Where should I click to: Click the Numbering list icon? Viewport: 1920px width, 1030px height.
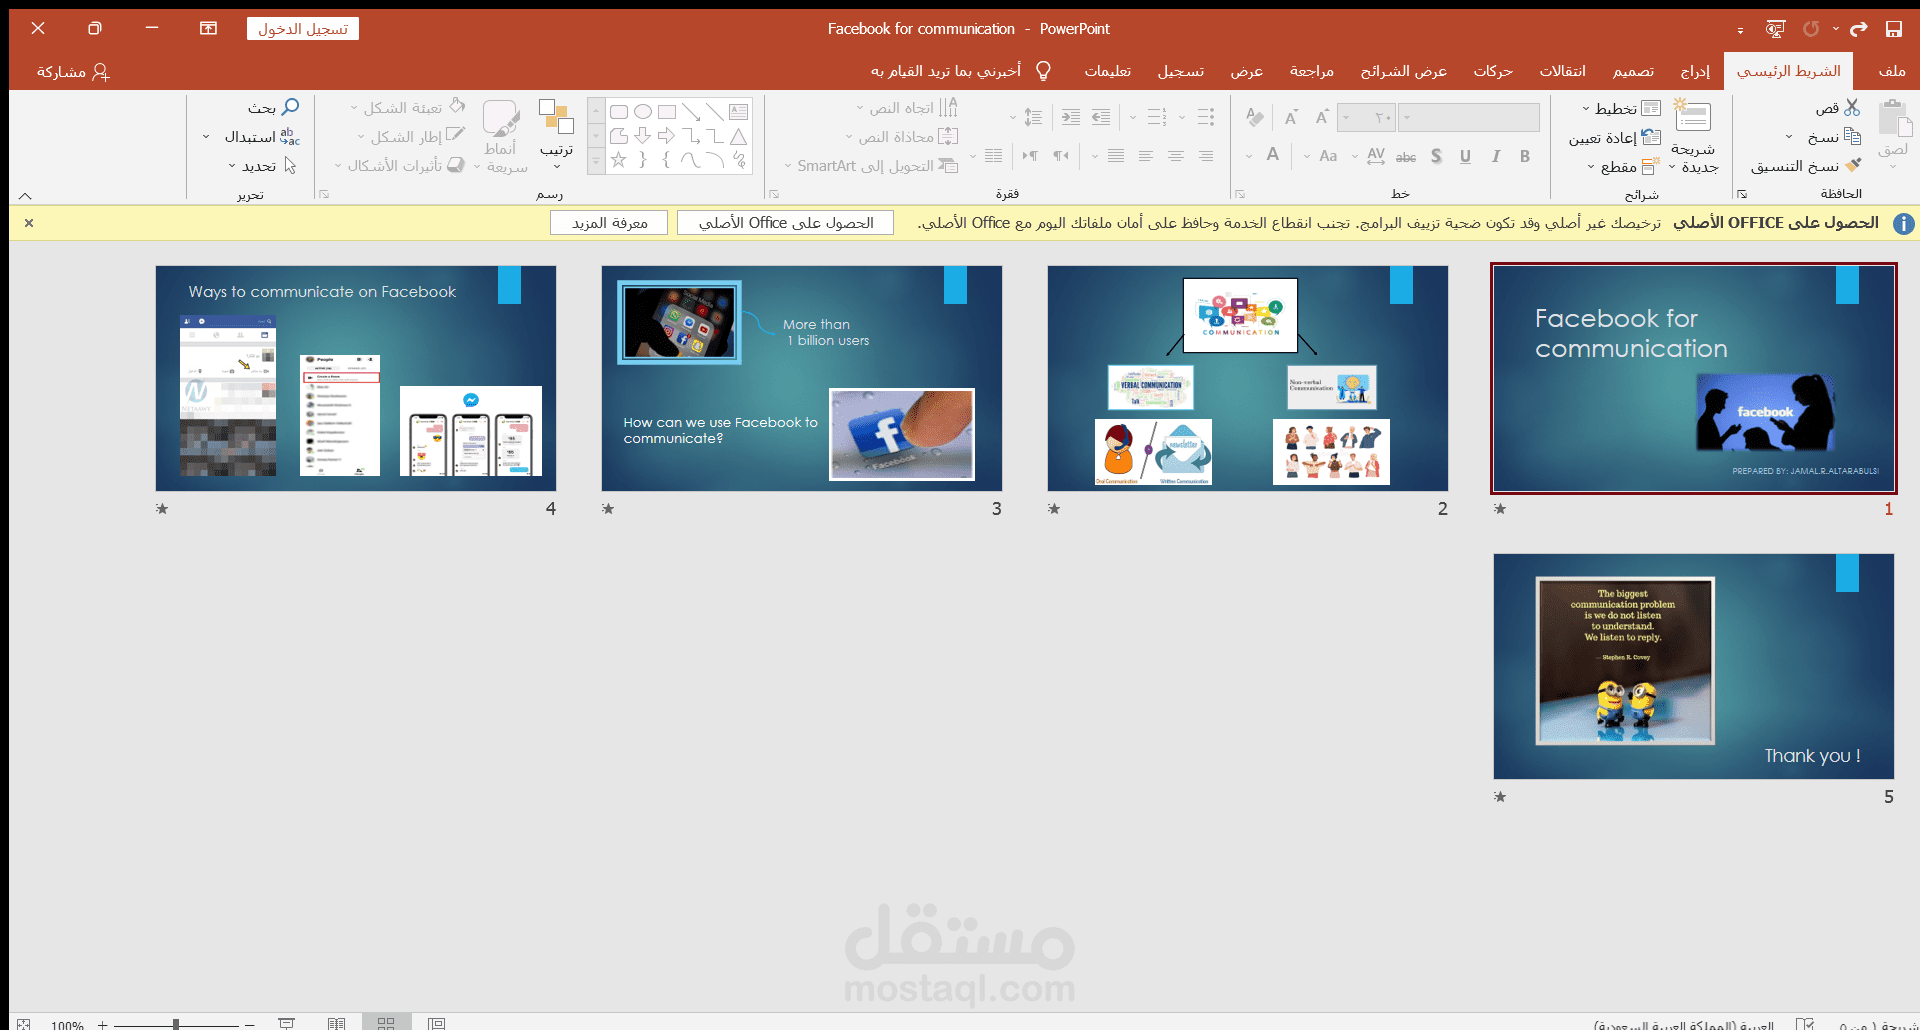click(1157, 117)
